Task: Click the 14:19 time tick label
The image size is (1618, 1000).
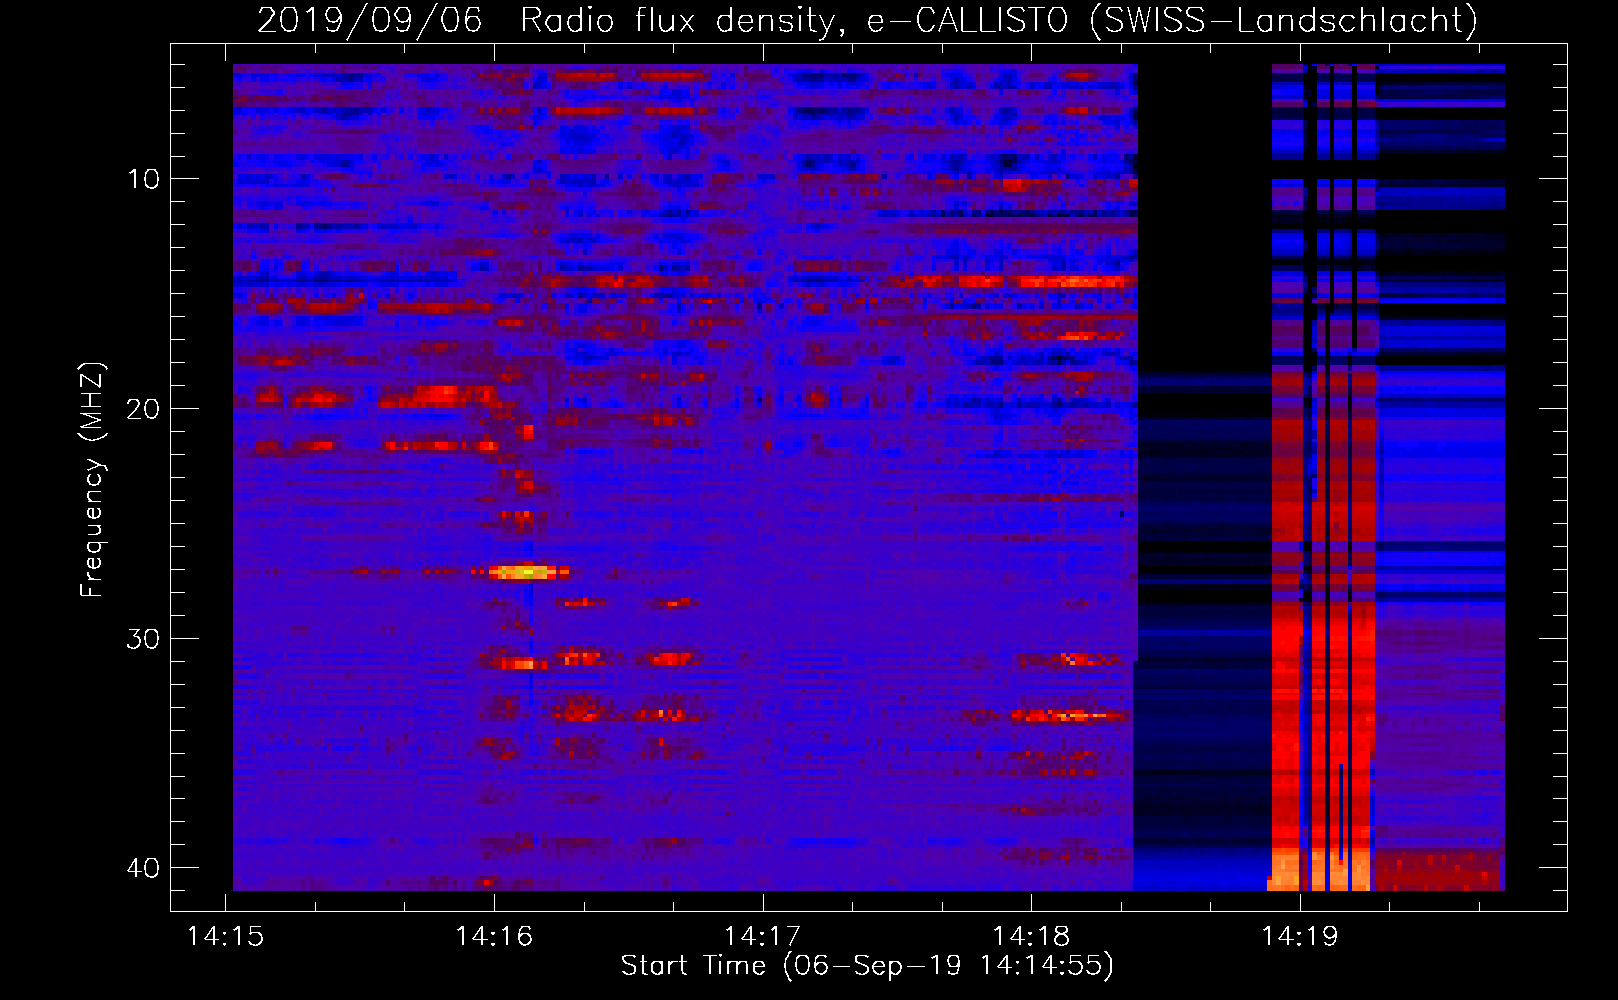Action: 1300,937
